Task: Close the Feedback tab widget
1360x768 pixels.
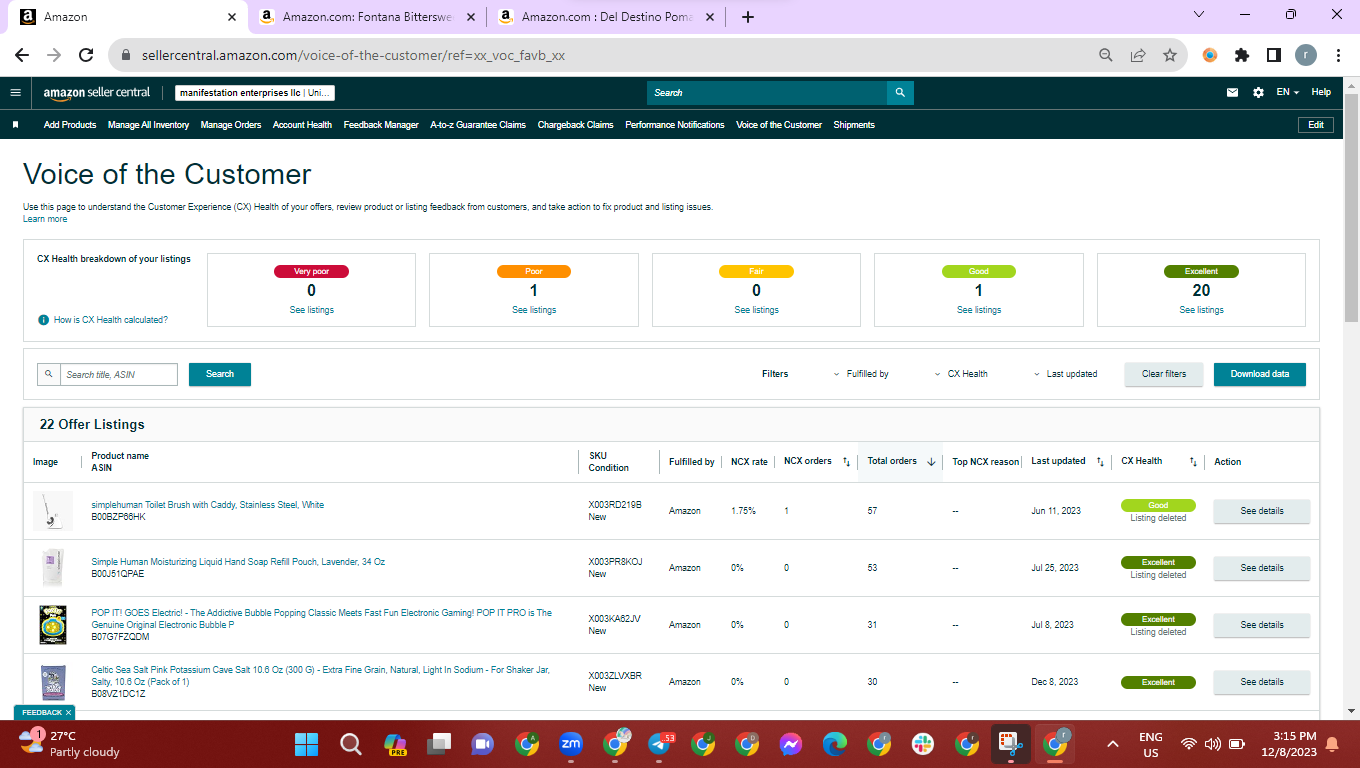Action: tap(69, 712)
